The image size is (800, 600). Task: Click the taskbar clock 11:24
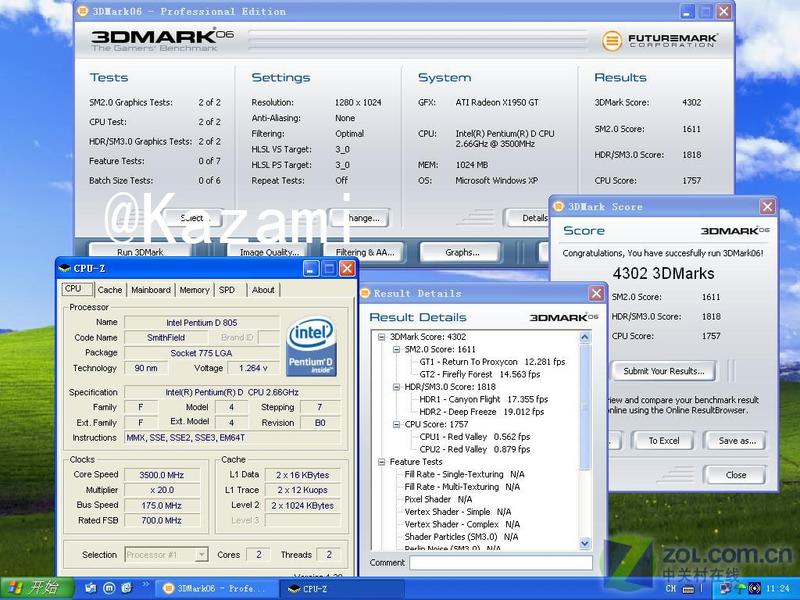(778, 589)
